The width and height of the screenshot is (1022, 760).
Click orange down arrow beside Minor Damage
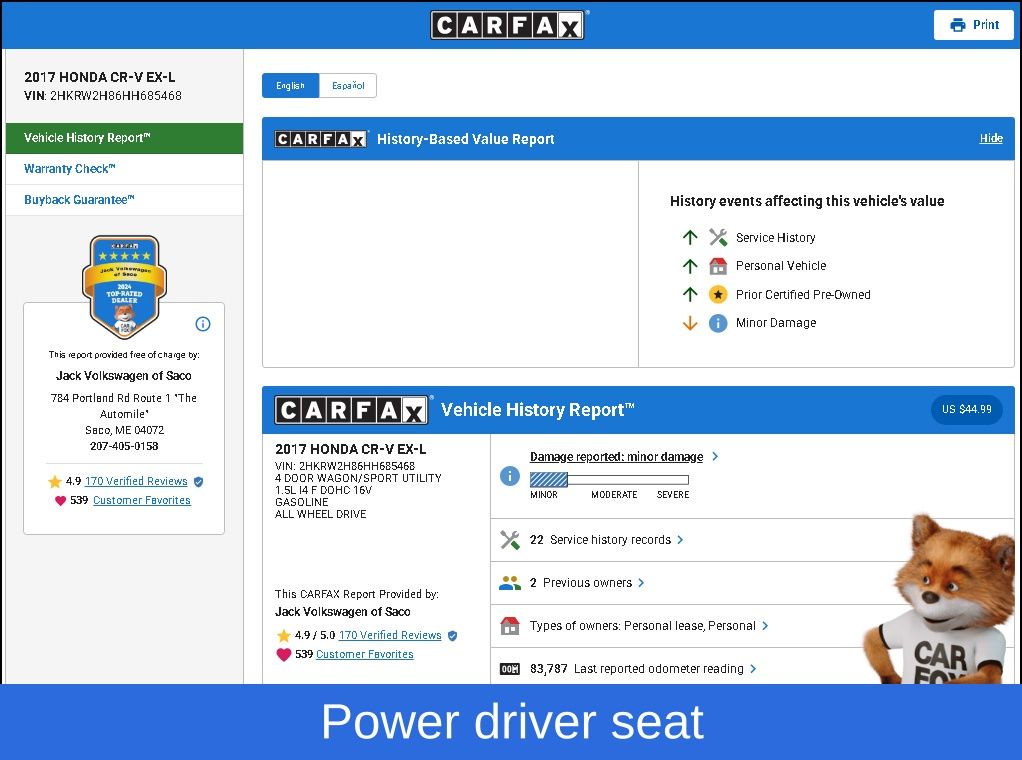(x=690, y=323)
